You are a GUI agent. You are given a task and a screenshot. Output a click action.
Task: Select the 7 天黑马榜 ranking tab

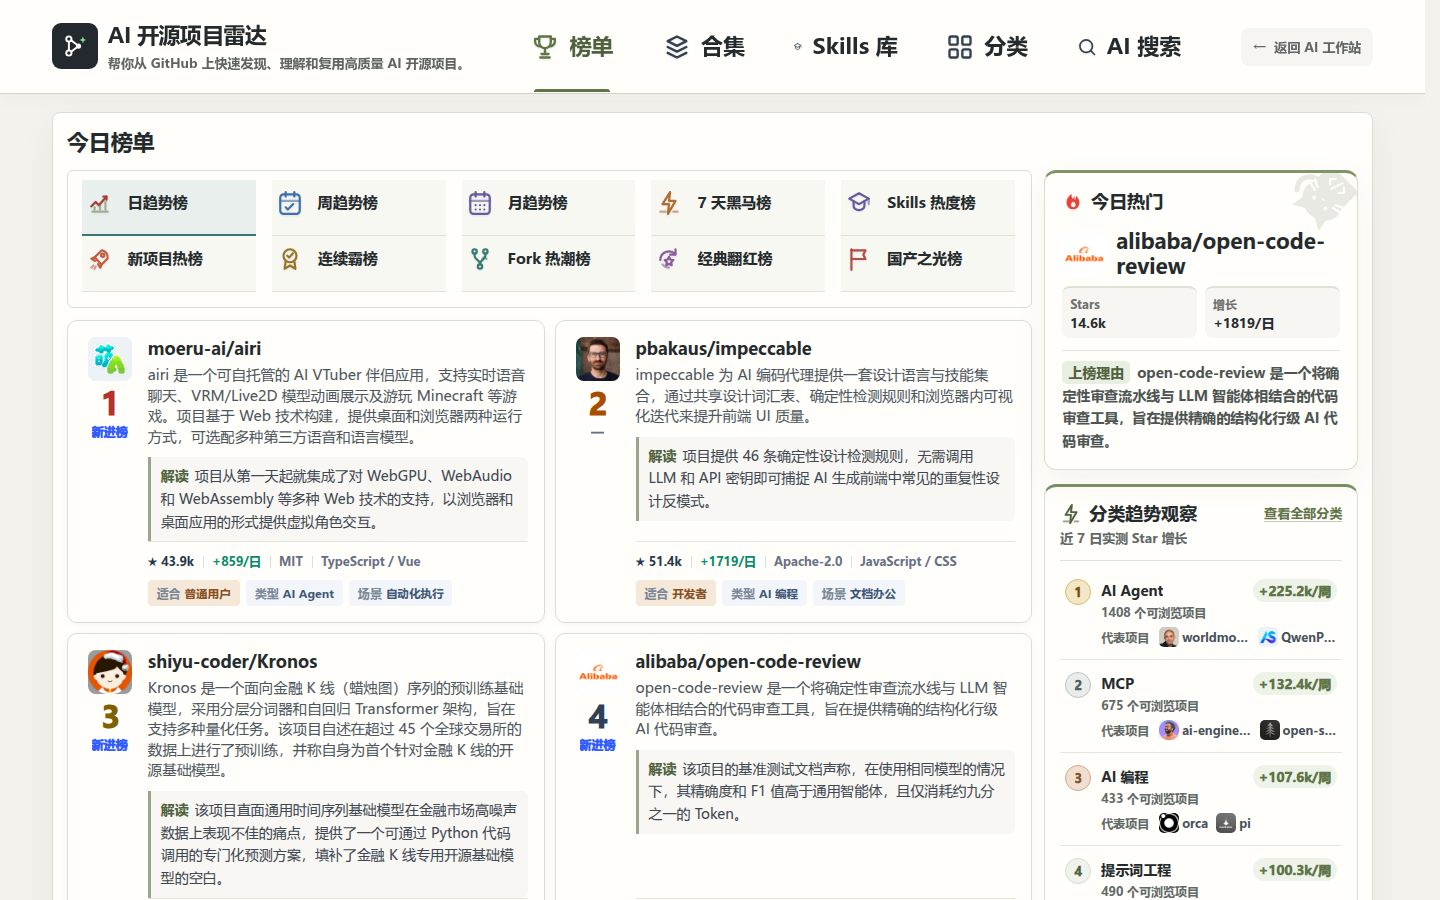738,207
